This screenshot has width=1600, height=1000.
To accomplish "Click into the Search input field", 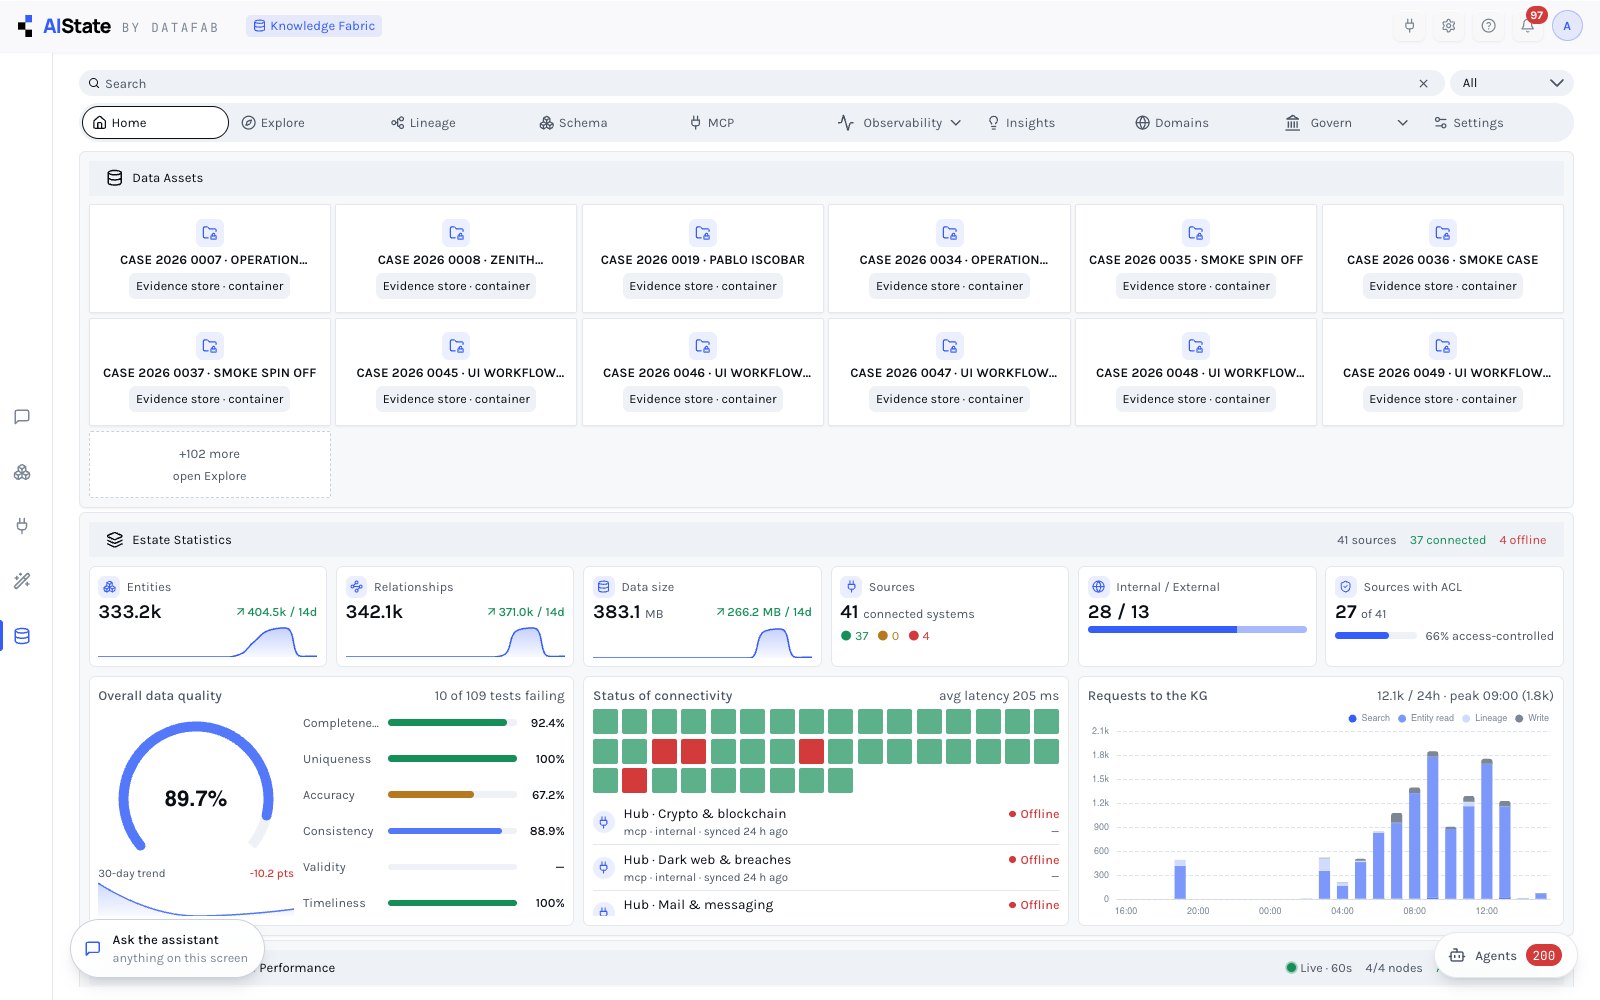I will point(760,83).
